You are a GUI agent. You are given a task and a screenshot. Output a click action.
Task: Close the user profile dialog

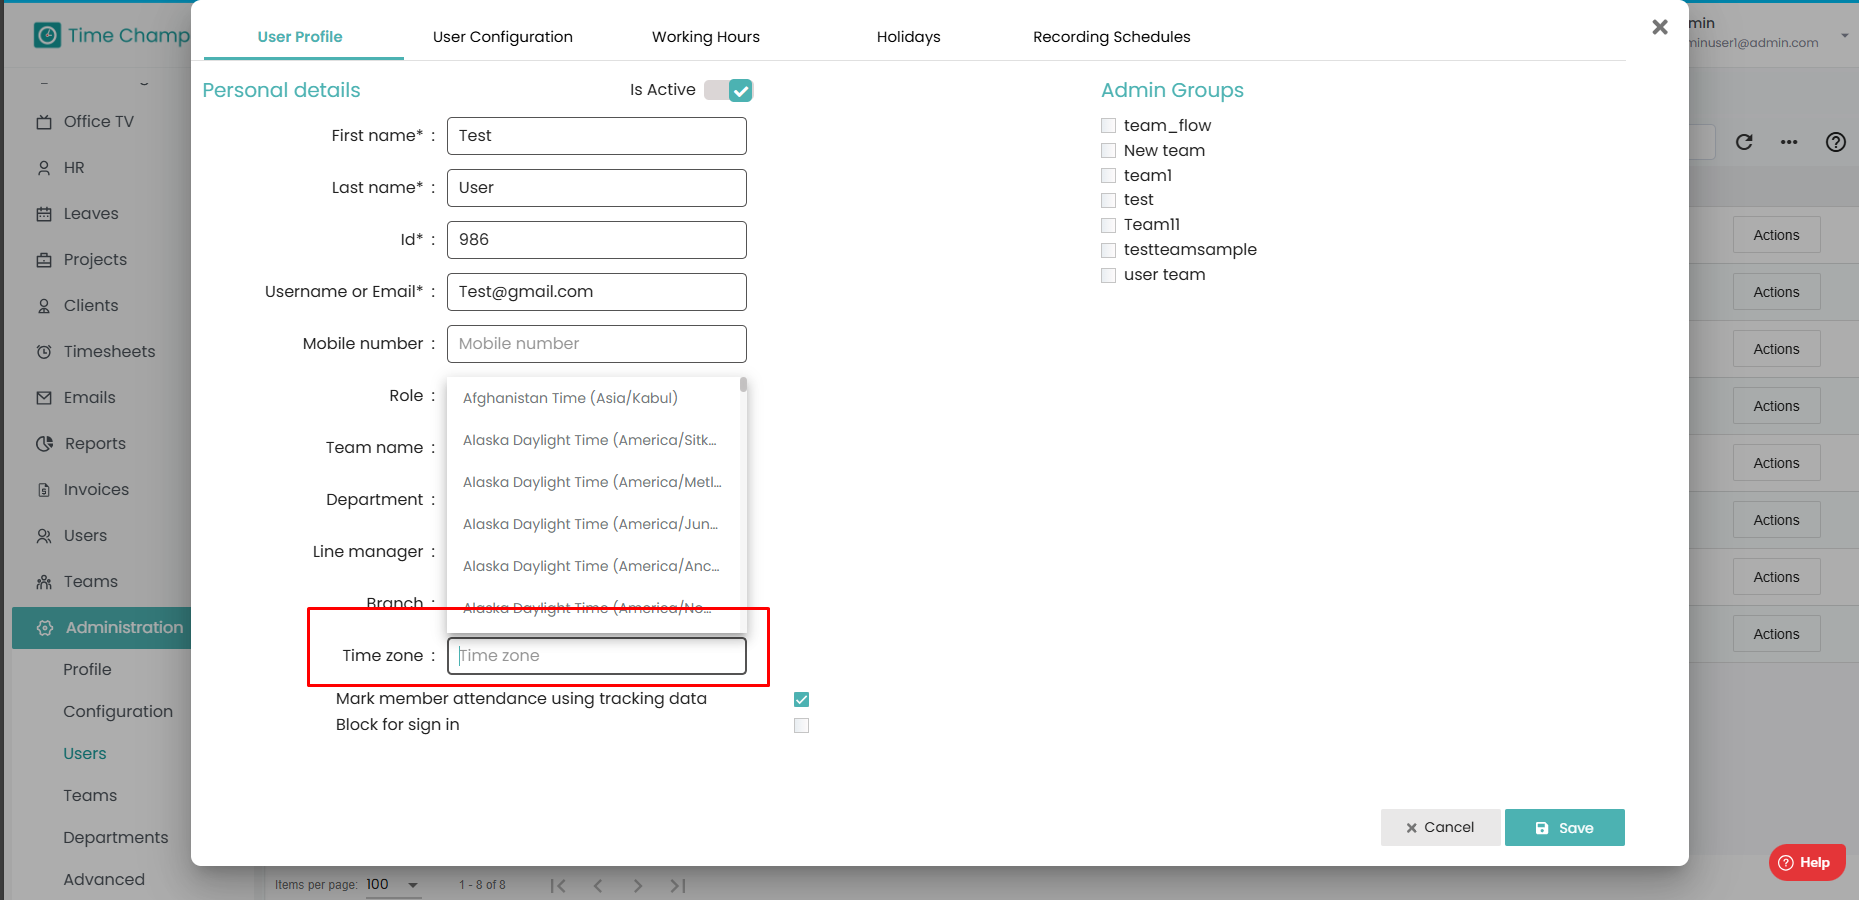pos(1660,27)
